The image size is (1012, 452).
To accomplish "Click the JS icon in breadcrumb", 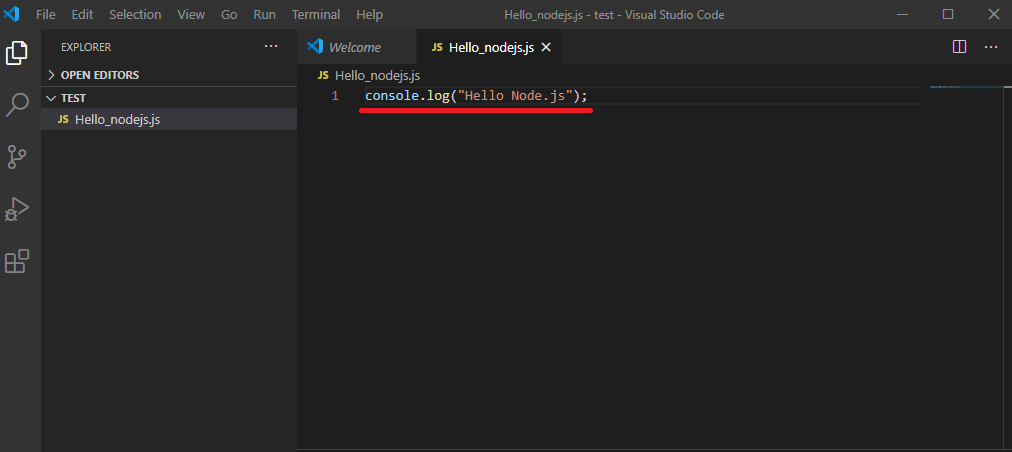I will (323, 76).
